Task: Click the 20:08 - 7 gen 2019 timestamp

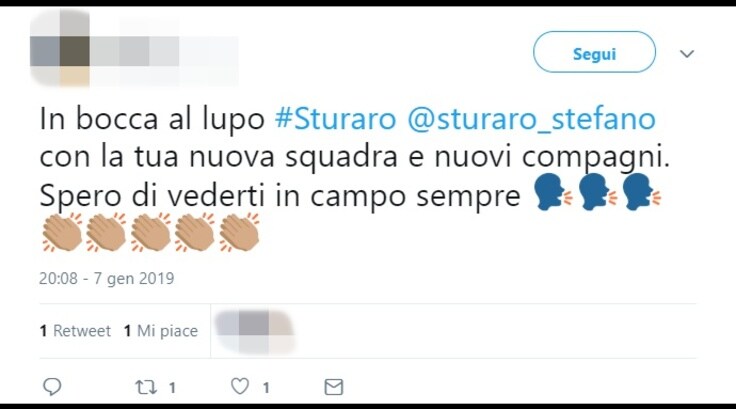Action: [107, 278]
